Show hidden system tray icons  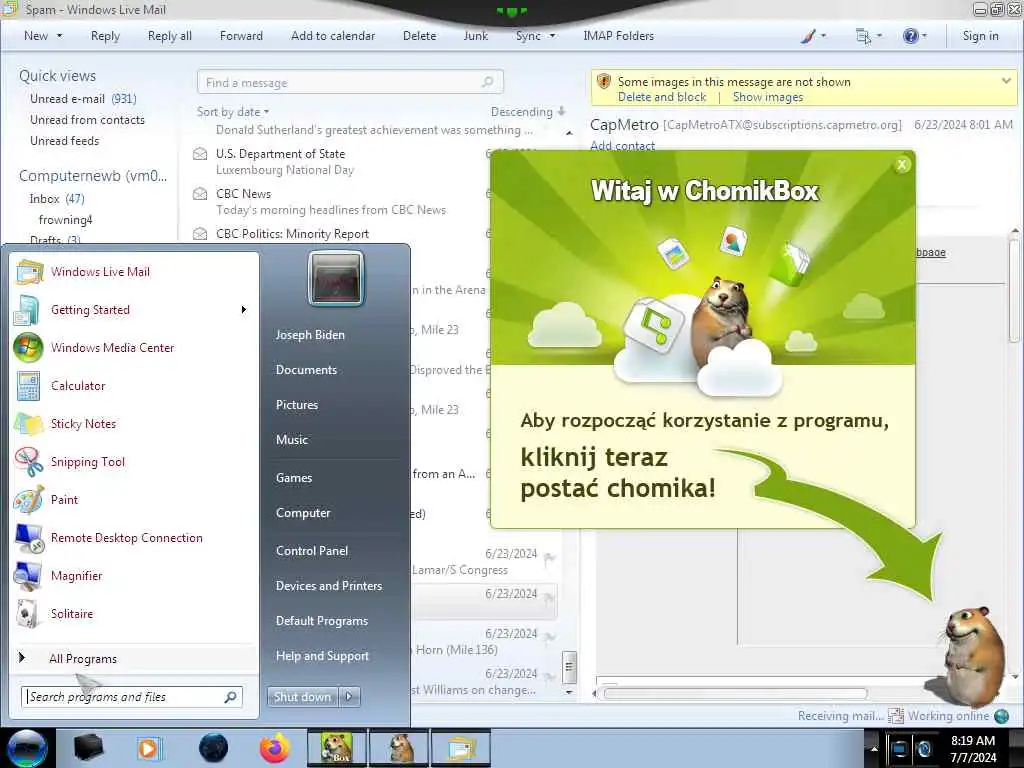(874, 749)
